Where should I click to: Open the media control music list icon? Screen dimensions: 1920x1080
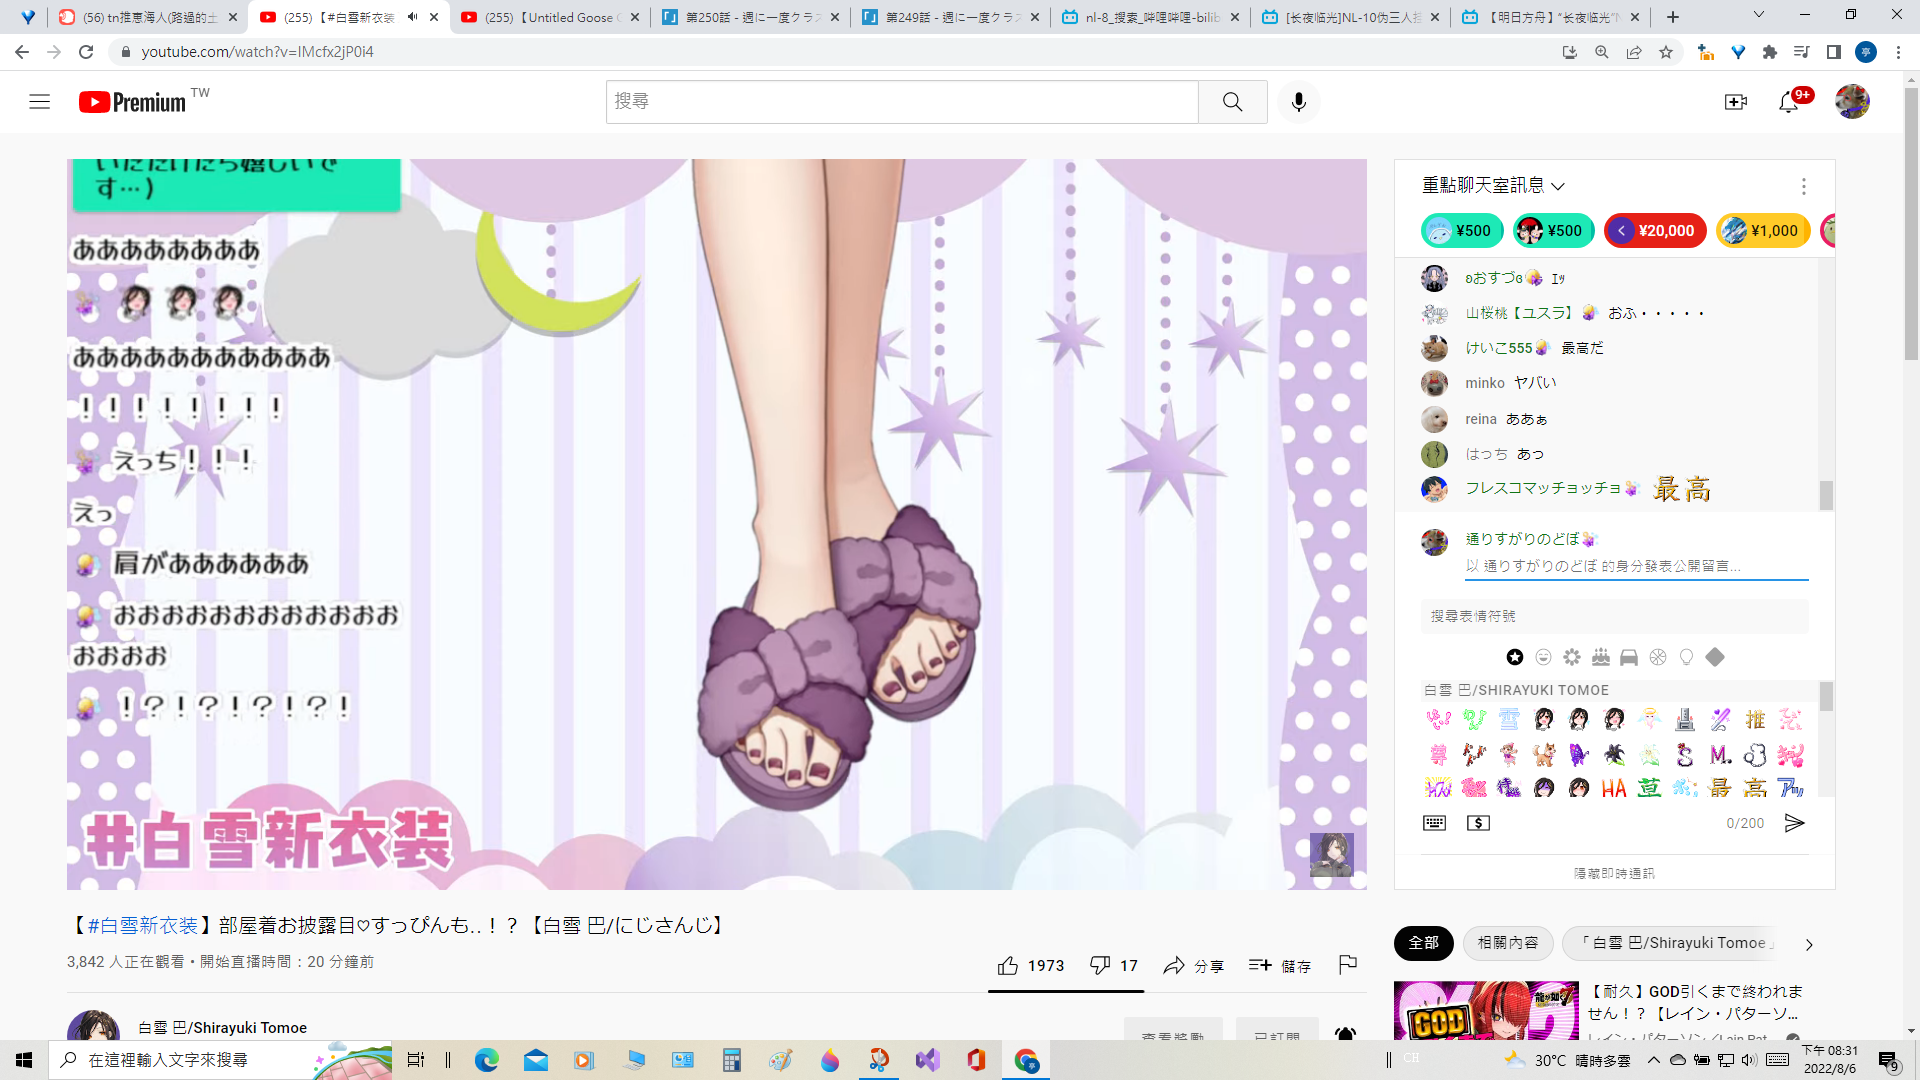coord(1802,52)
